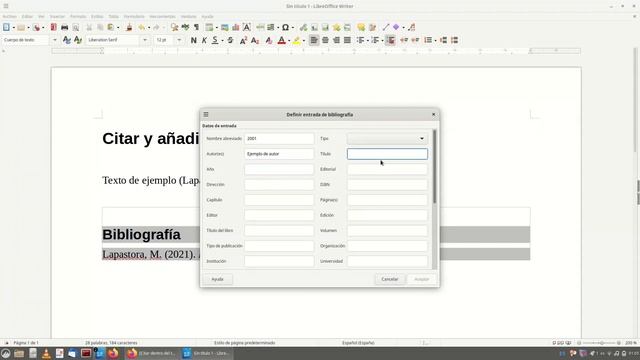Toggle Italic K button
Viewport: 640px width, 360px height.
pyautogui.click(x=204, y=40)
